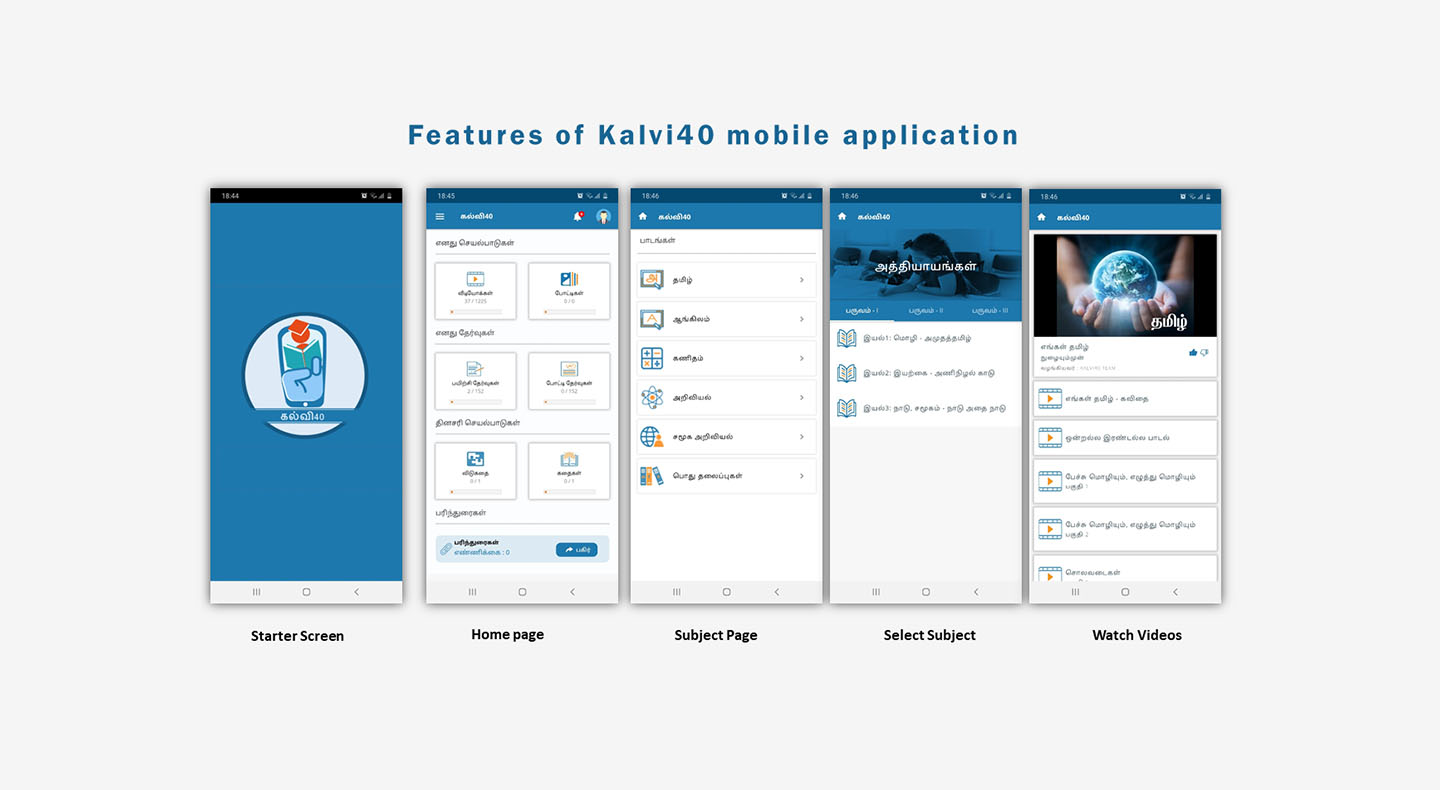The image size is (1440, 790).
Task: Open the விடுகதை puzzle icon
Action: pyautogui.click(x=475, y=459)
